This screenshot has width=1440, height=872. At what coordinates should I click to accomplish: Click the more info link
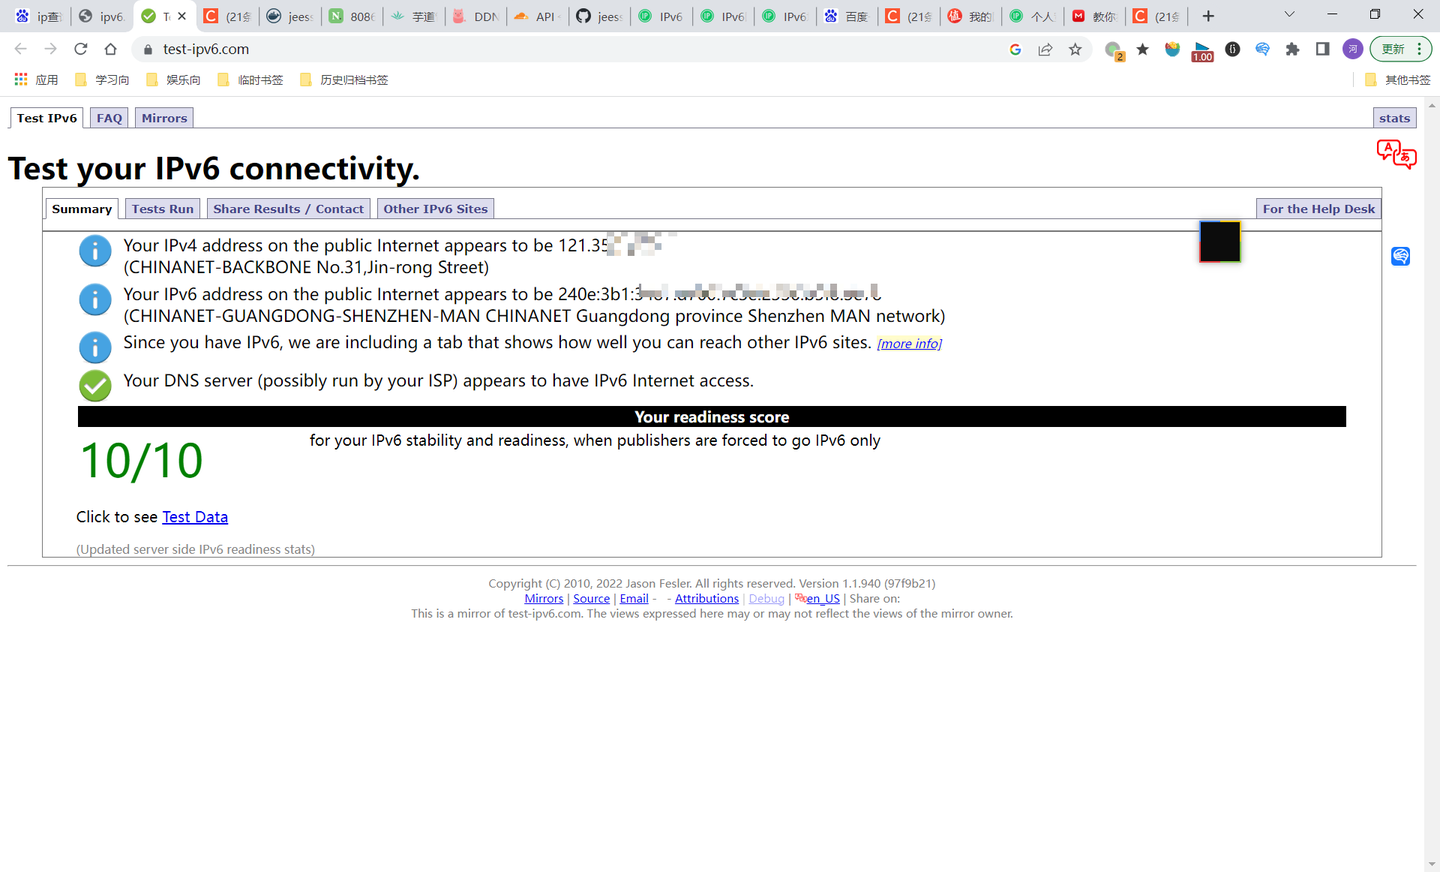[x=909, y=344]
